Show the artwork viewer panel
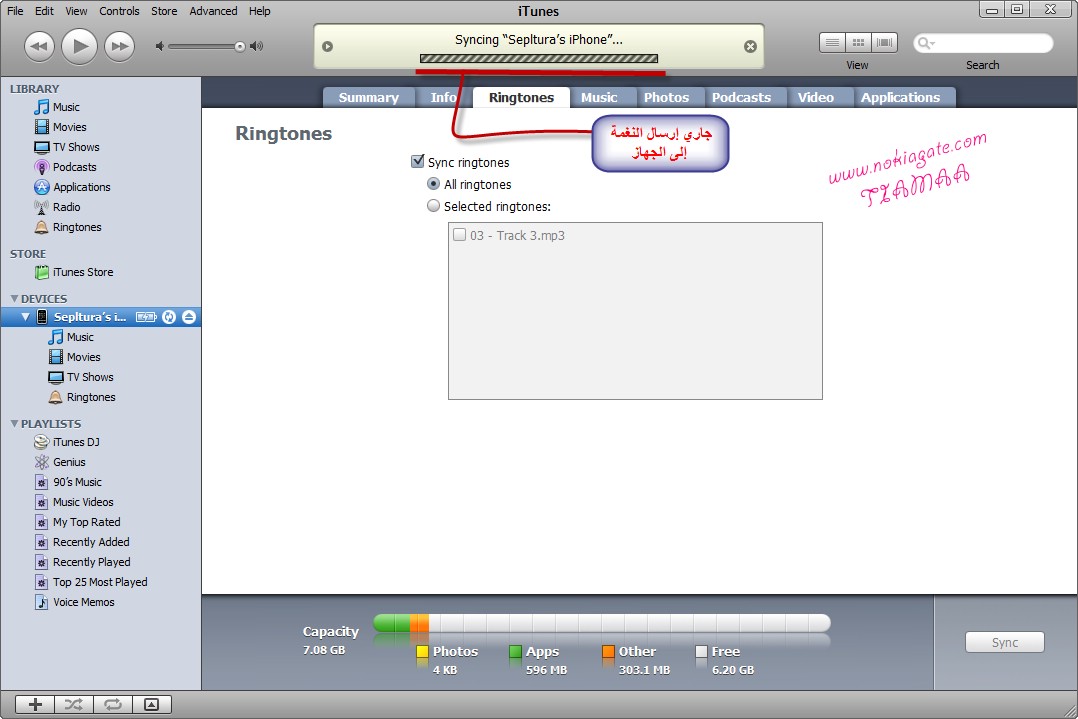 pyautogui.click(x=152, y=704)
